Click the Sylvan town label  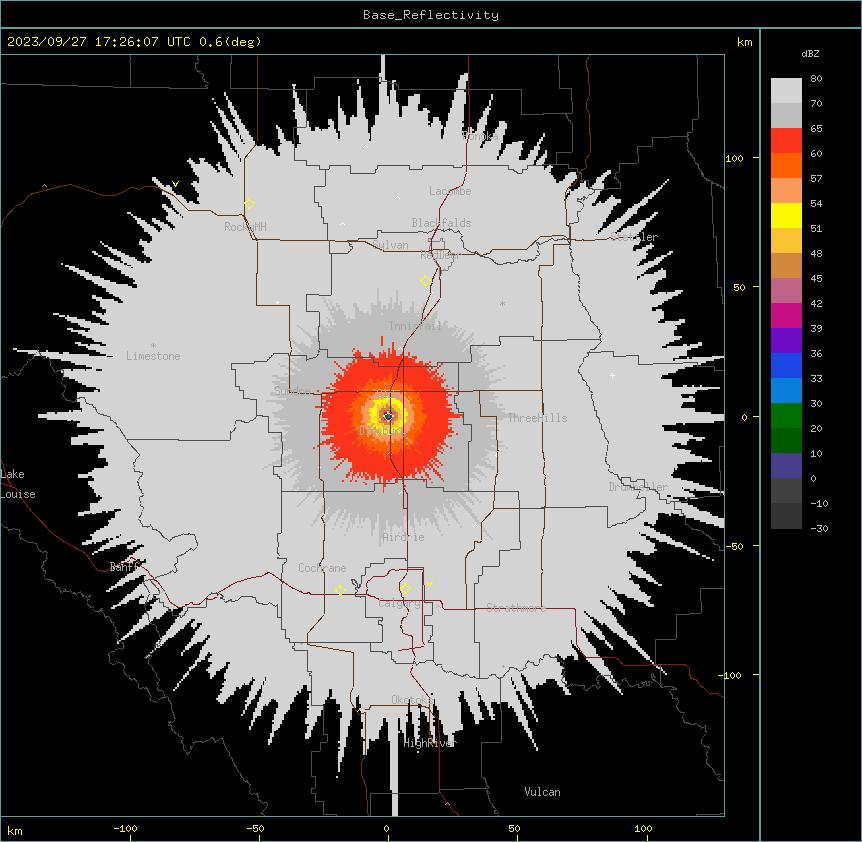coord(390,245)
